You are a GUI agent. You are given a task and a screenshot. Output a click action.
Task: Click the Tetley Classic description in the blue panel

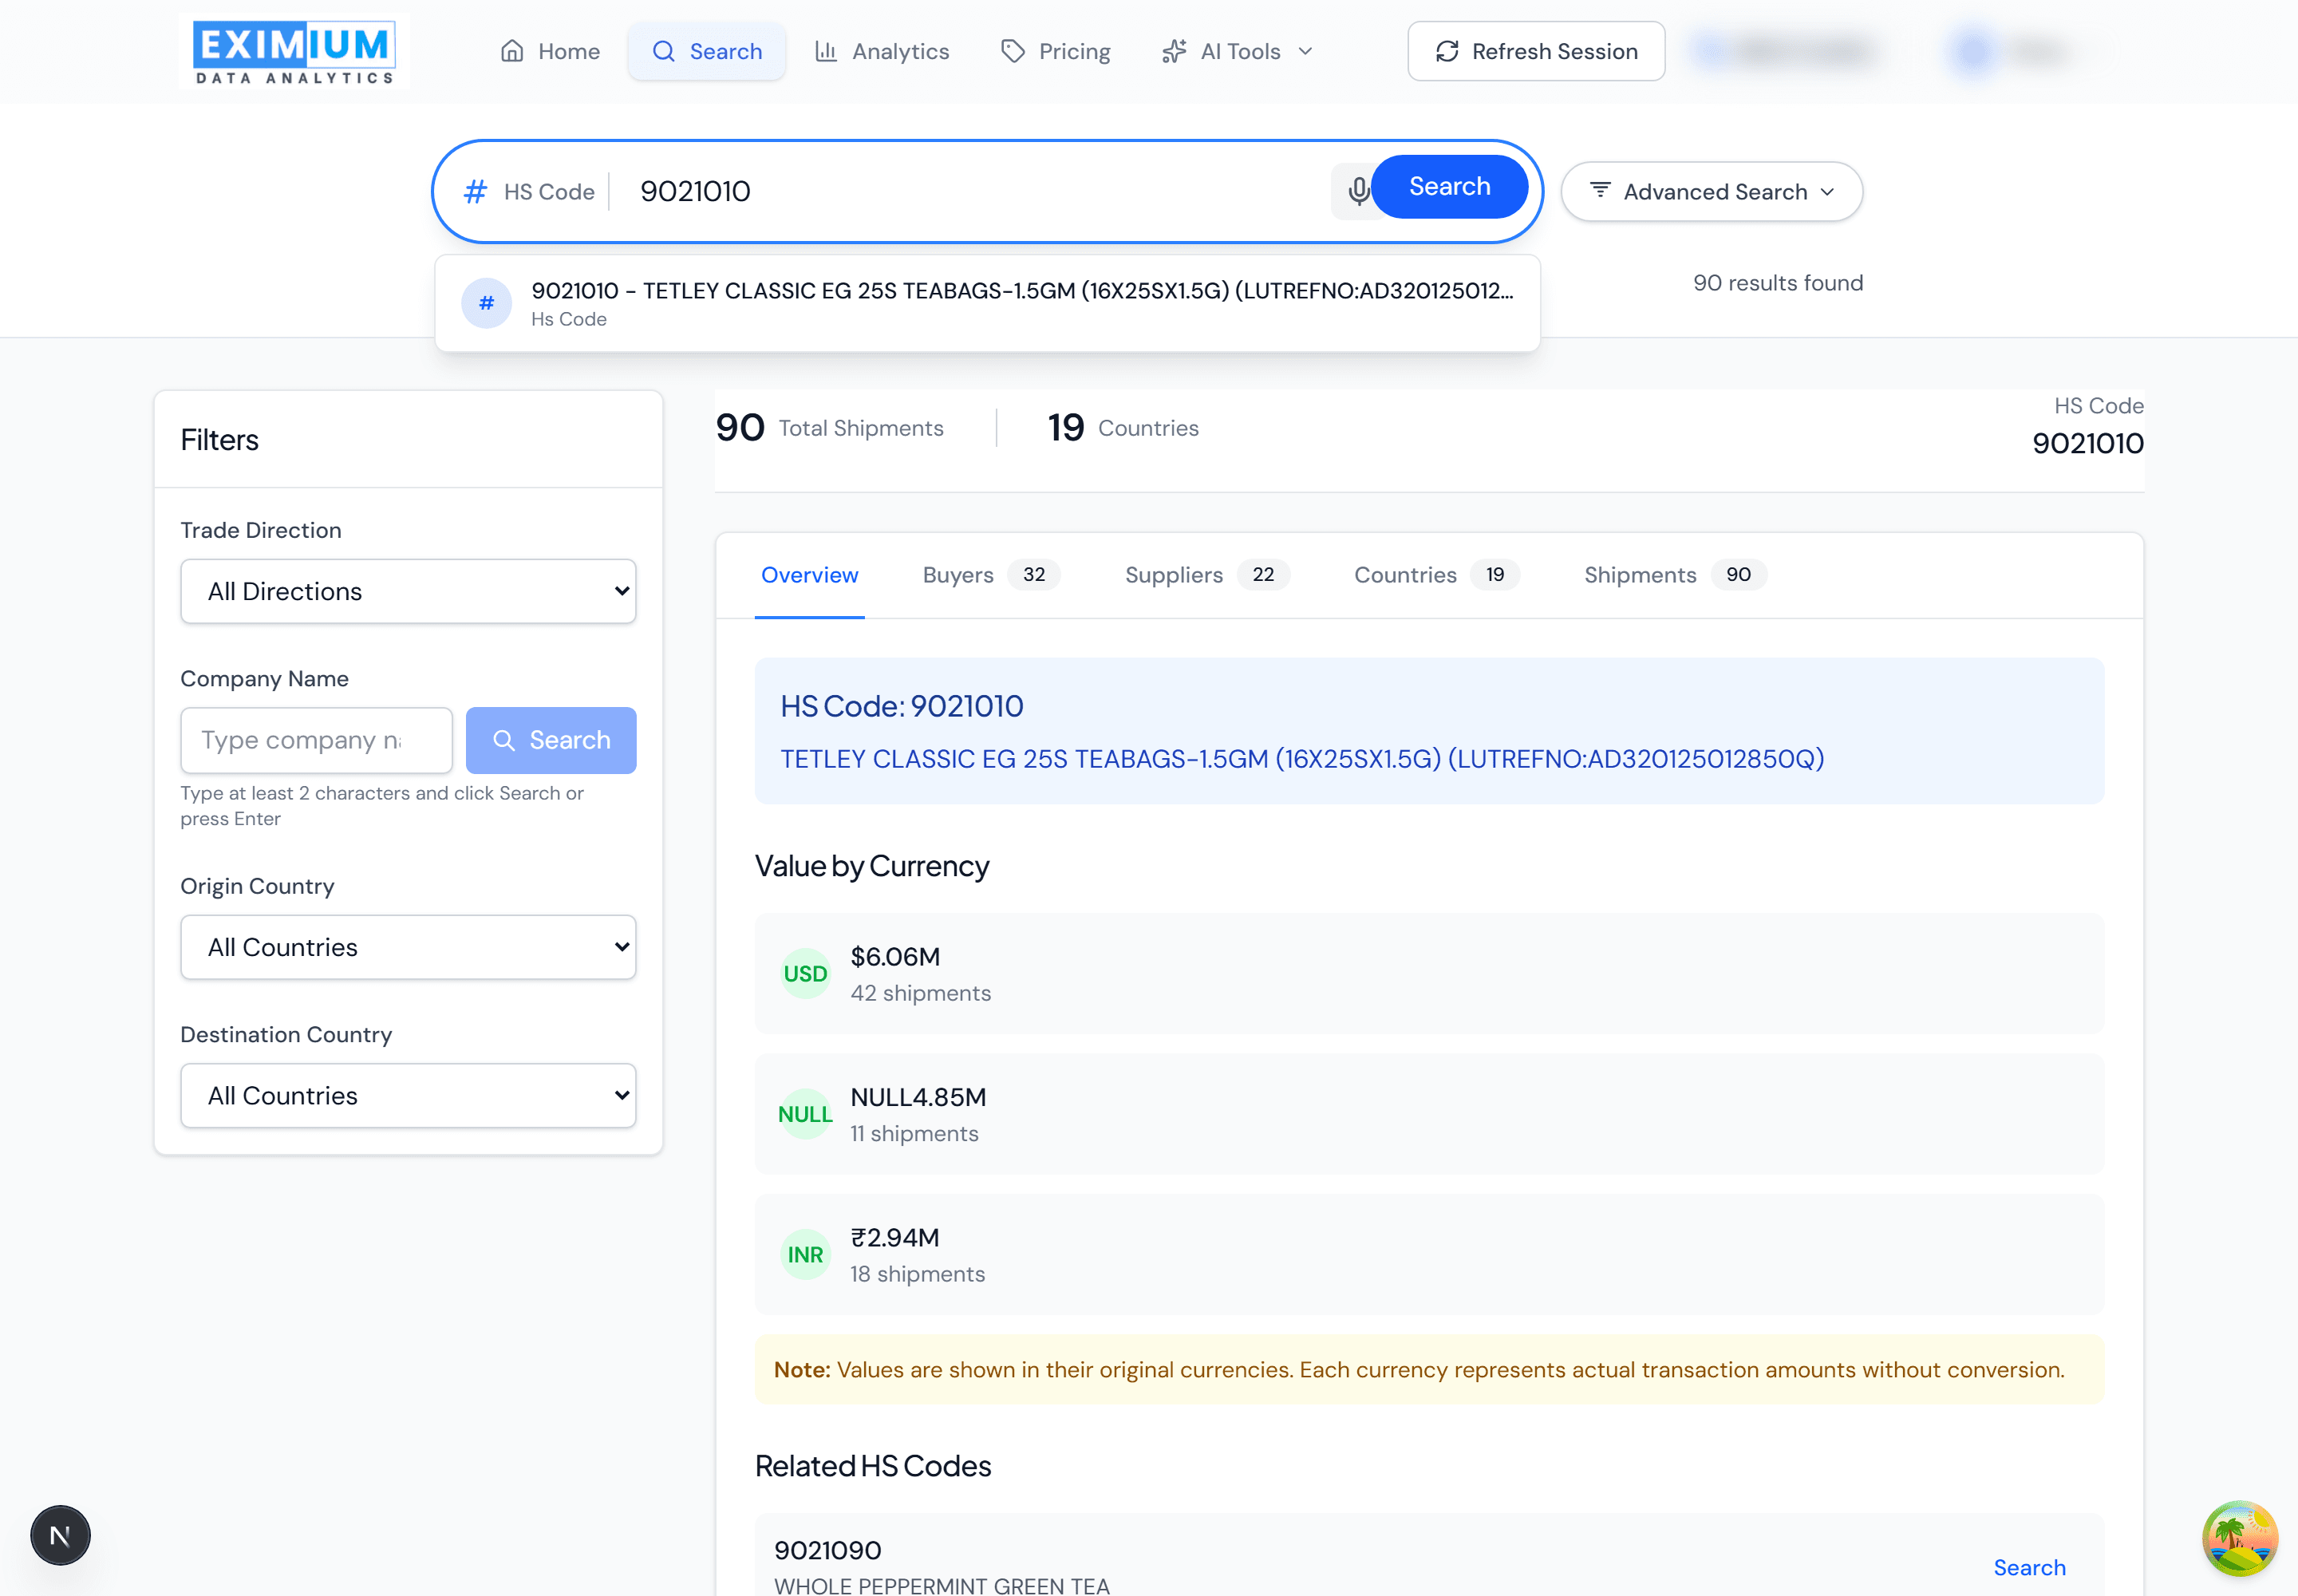click(x=1302, y=759)
